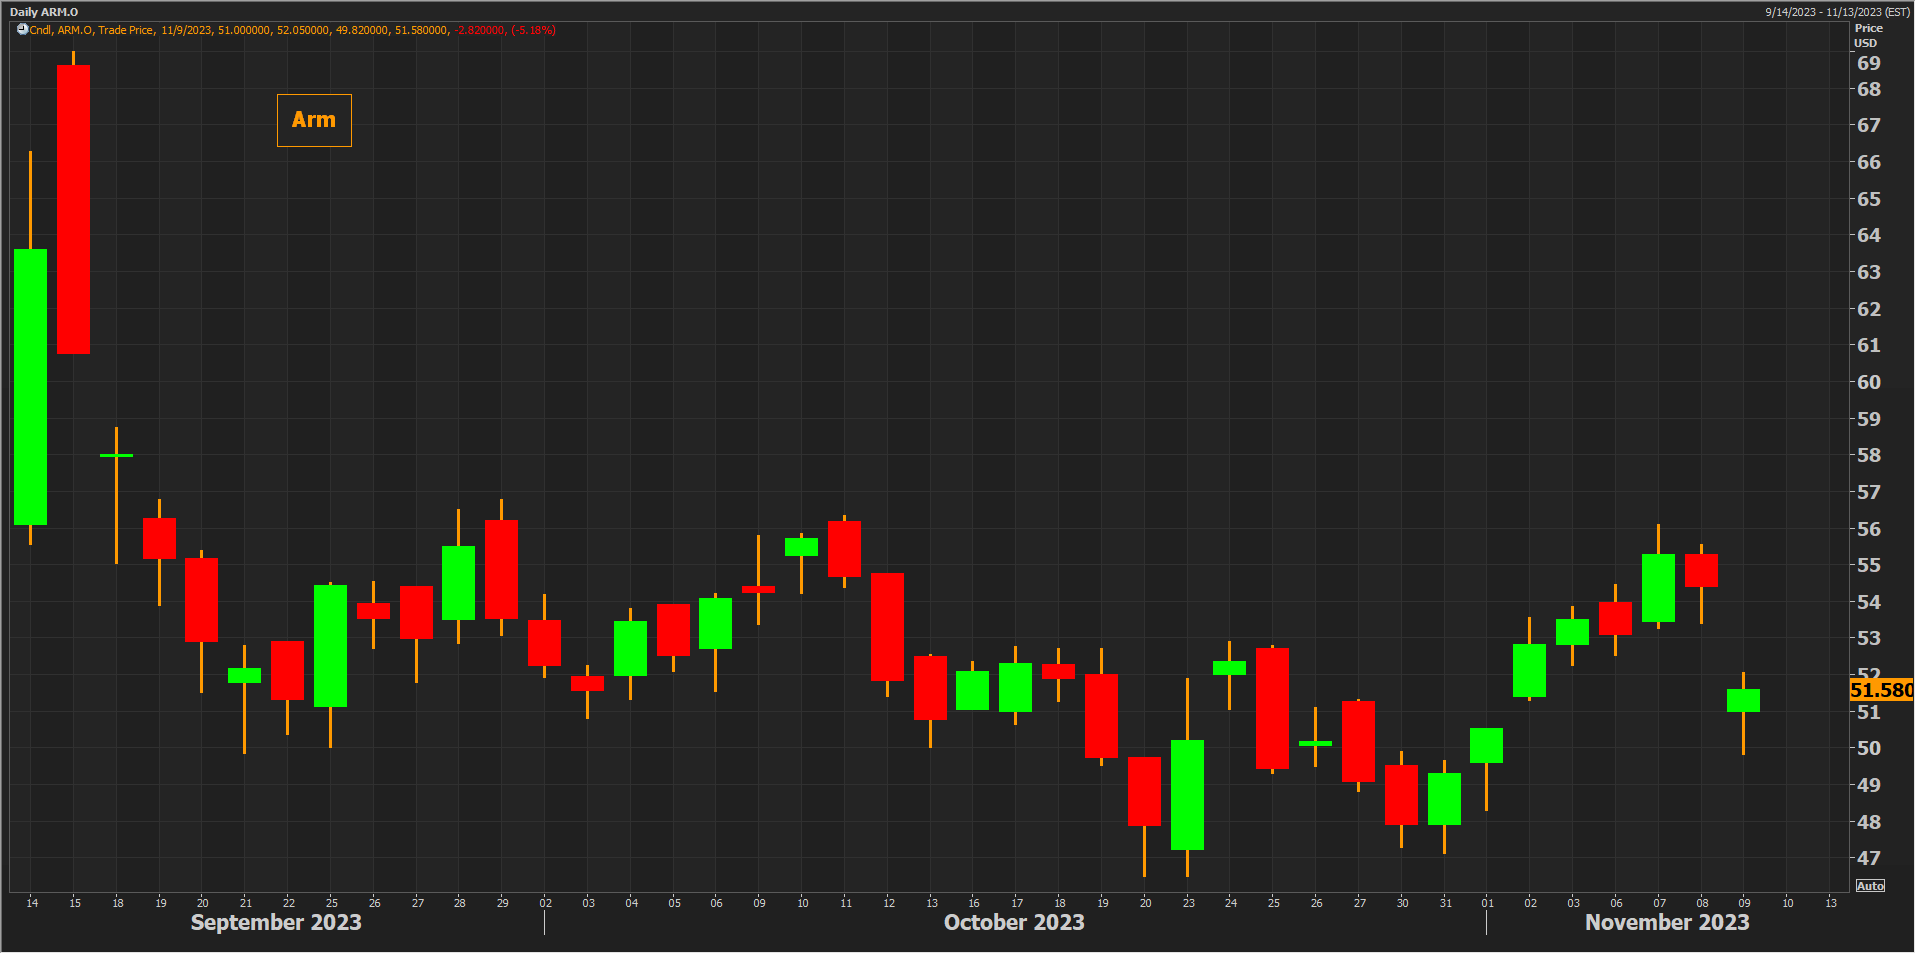Click the Auto scale button
The height and width of the screenshot is (954, 1916).
coord(1869,886)
